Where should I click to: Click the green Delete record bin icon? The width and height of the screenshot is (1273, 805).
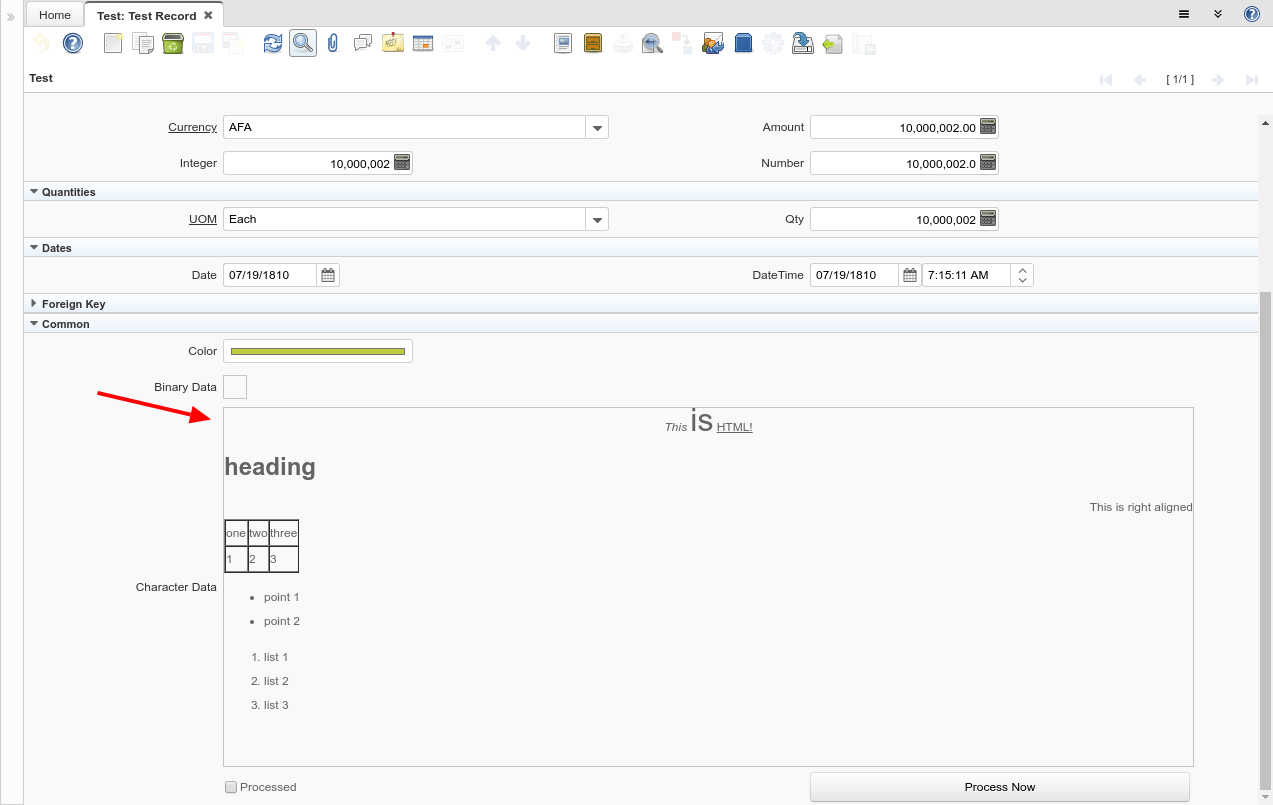[173, 43]
